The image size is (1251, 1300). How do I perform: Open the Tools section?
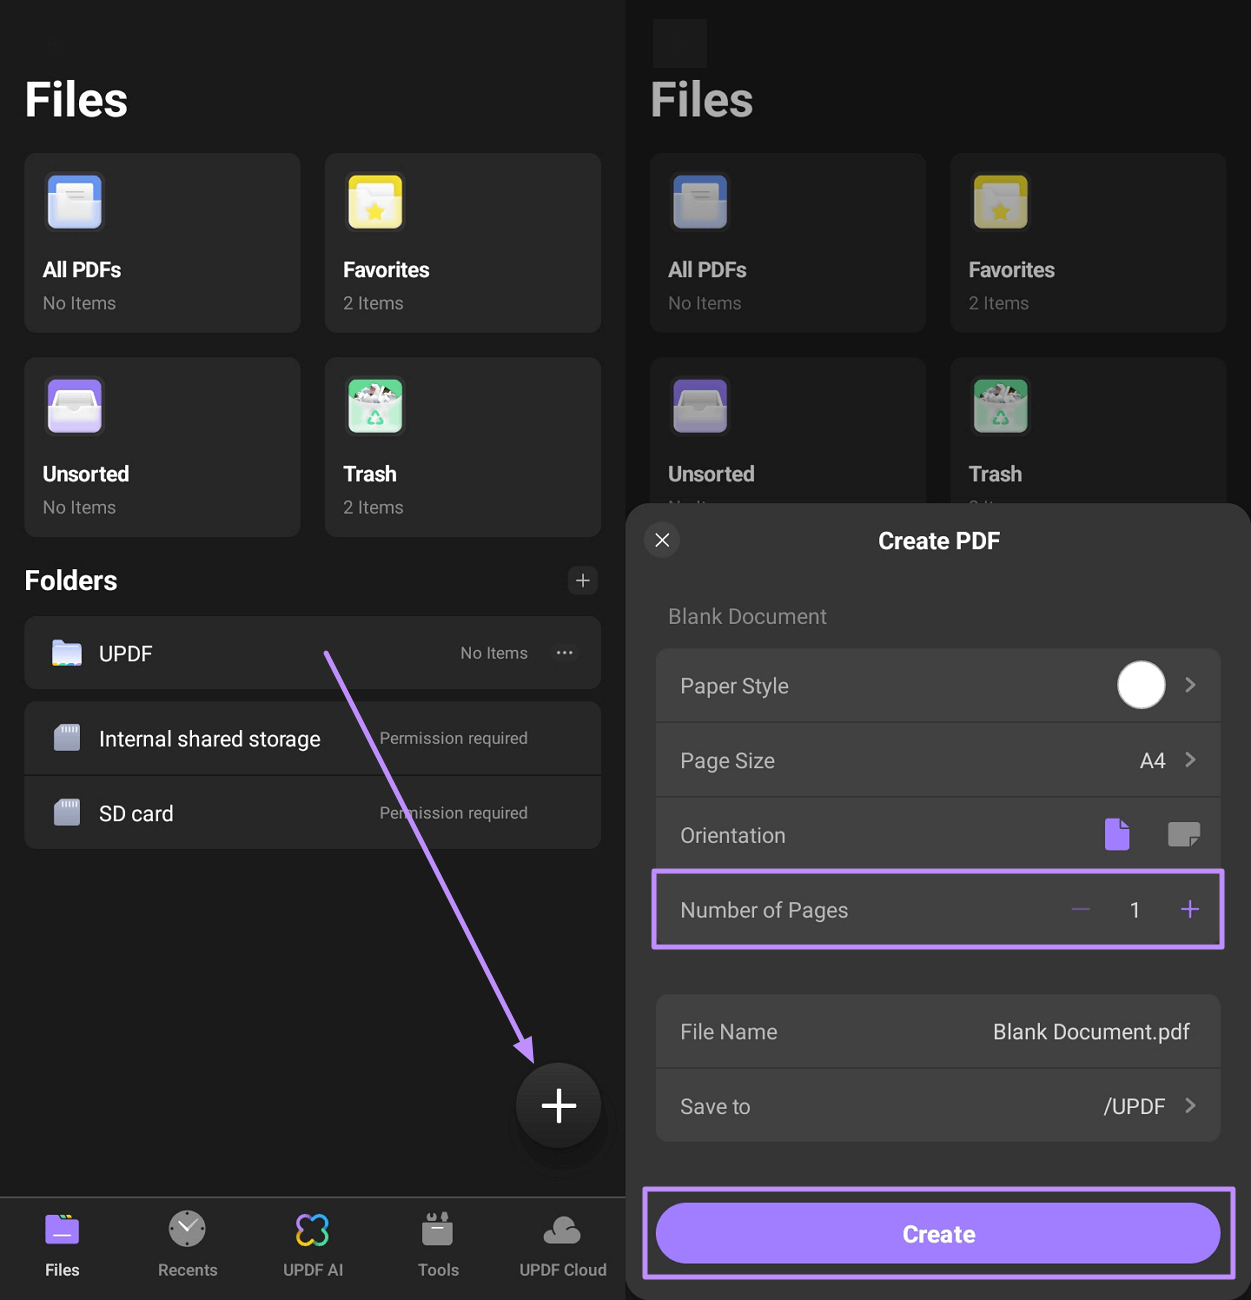point(437,1243)
